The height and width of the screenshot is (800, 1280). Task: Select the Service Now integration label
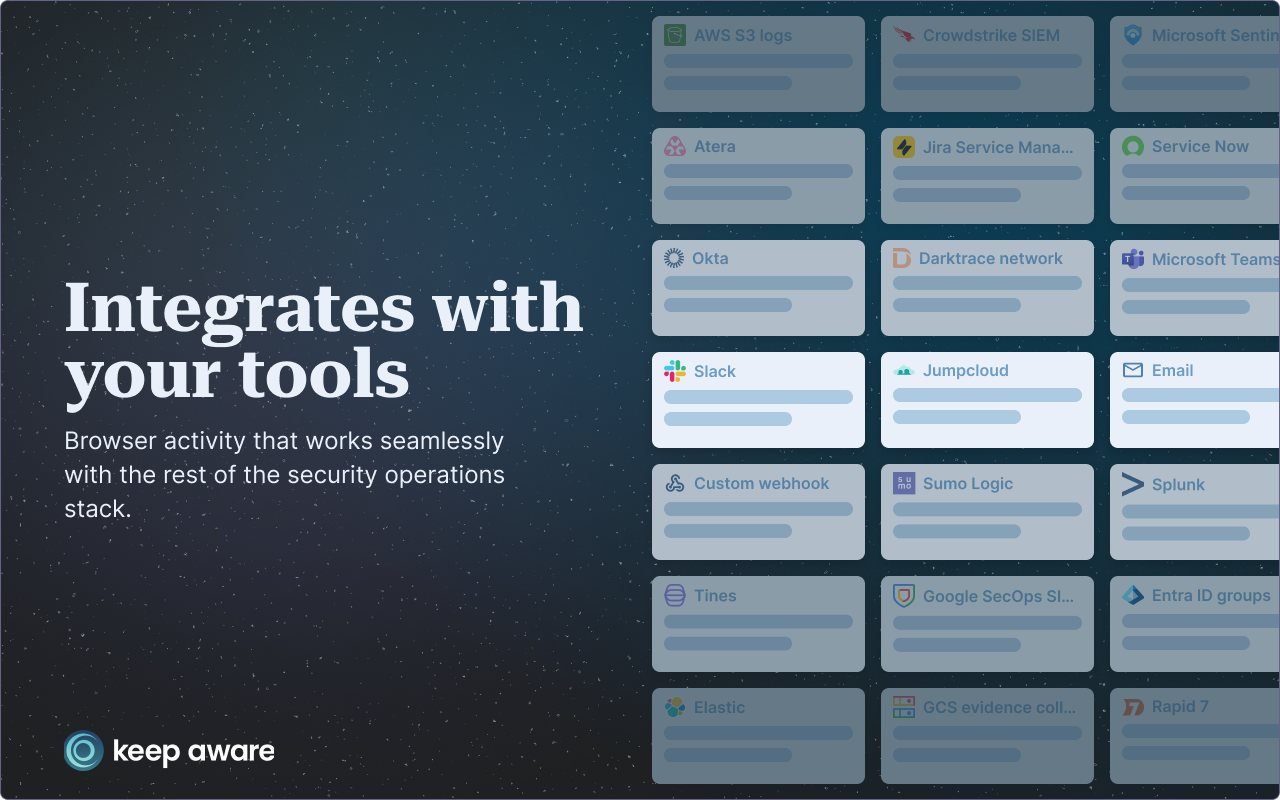click(x=1200, y=146)
